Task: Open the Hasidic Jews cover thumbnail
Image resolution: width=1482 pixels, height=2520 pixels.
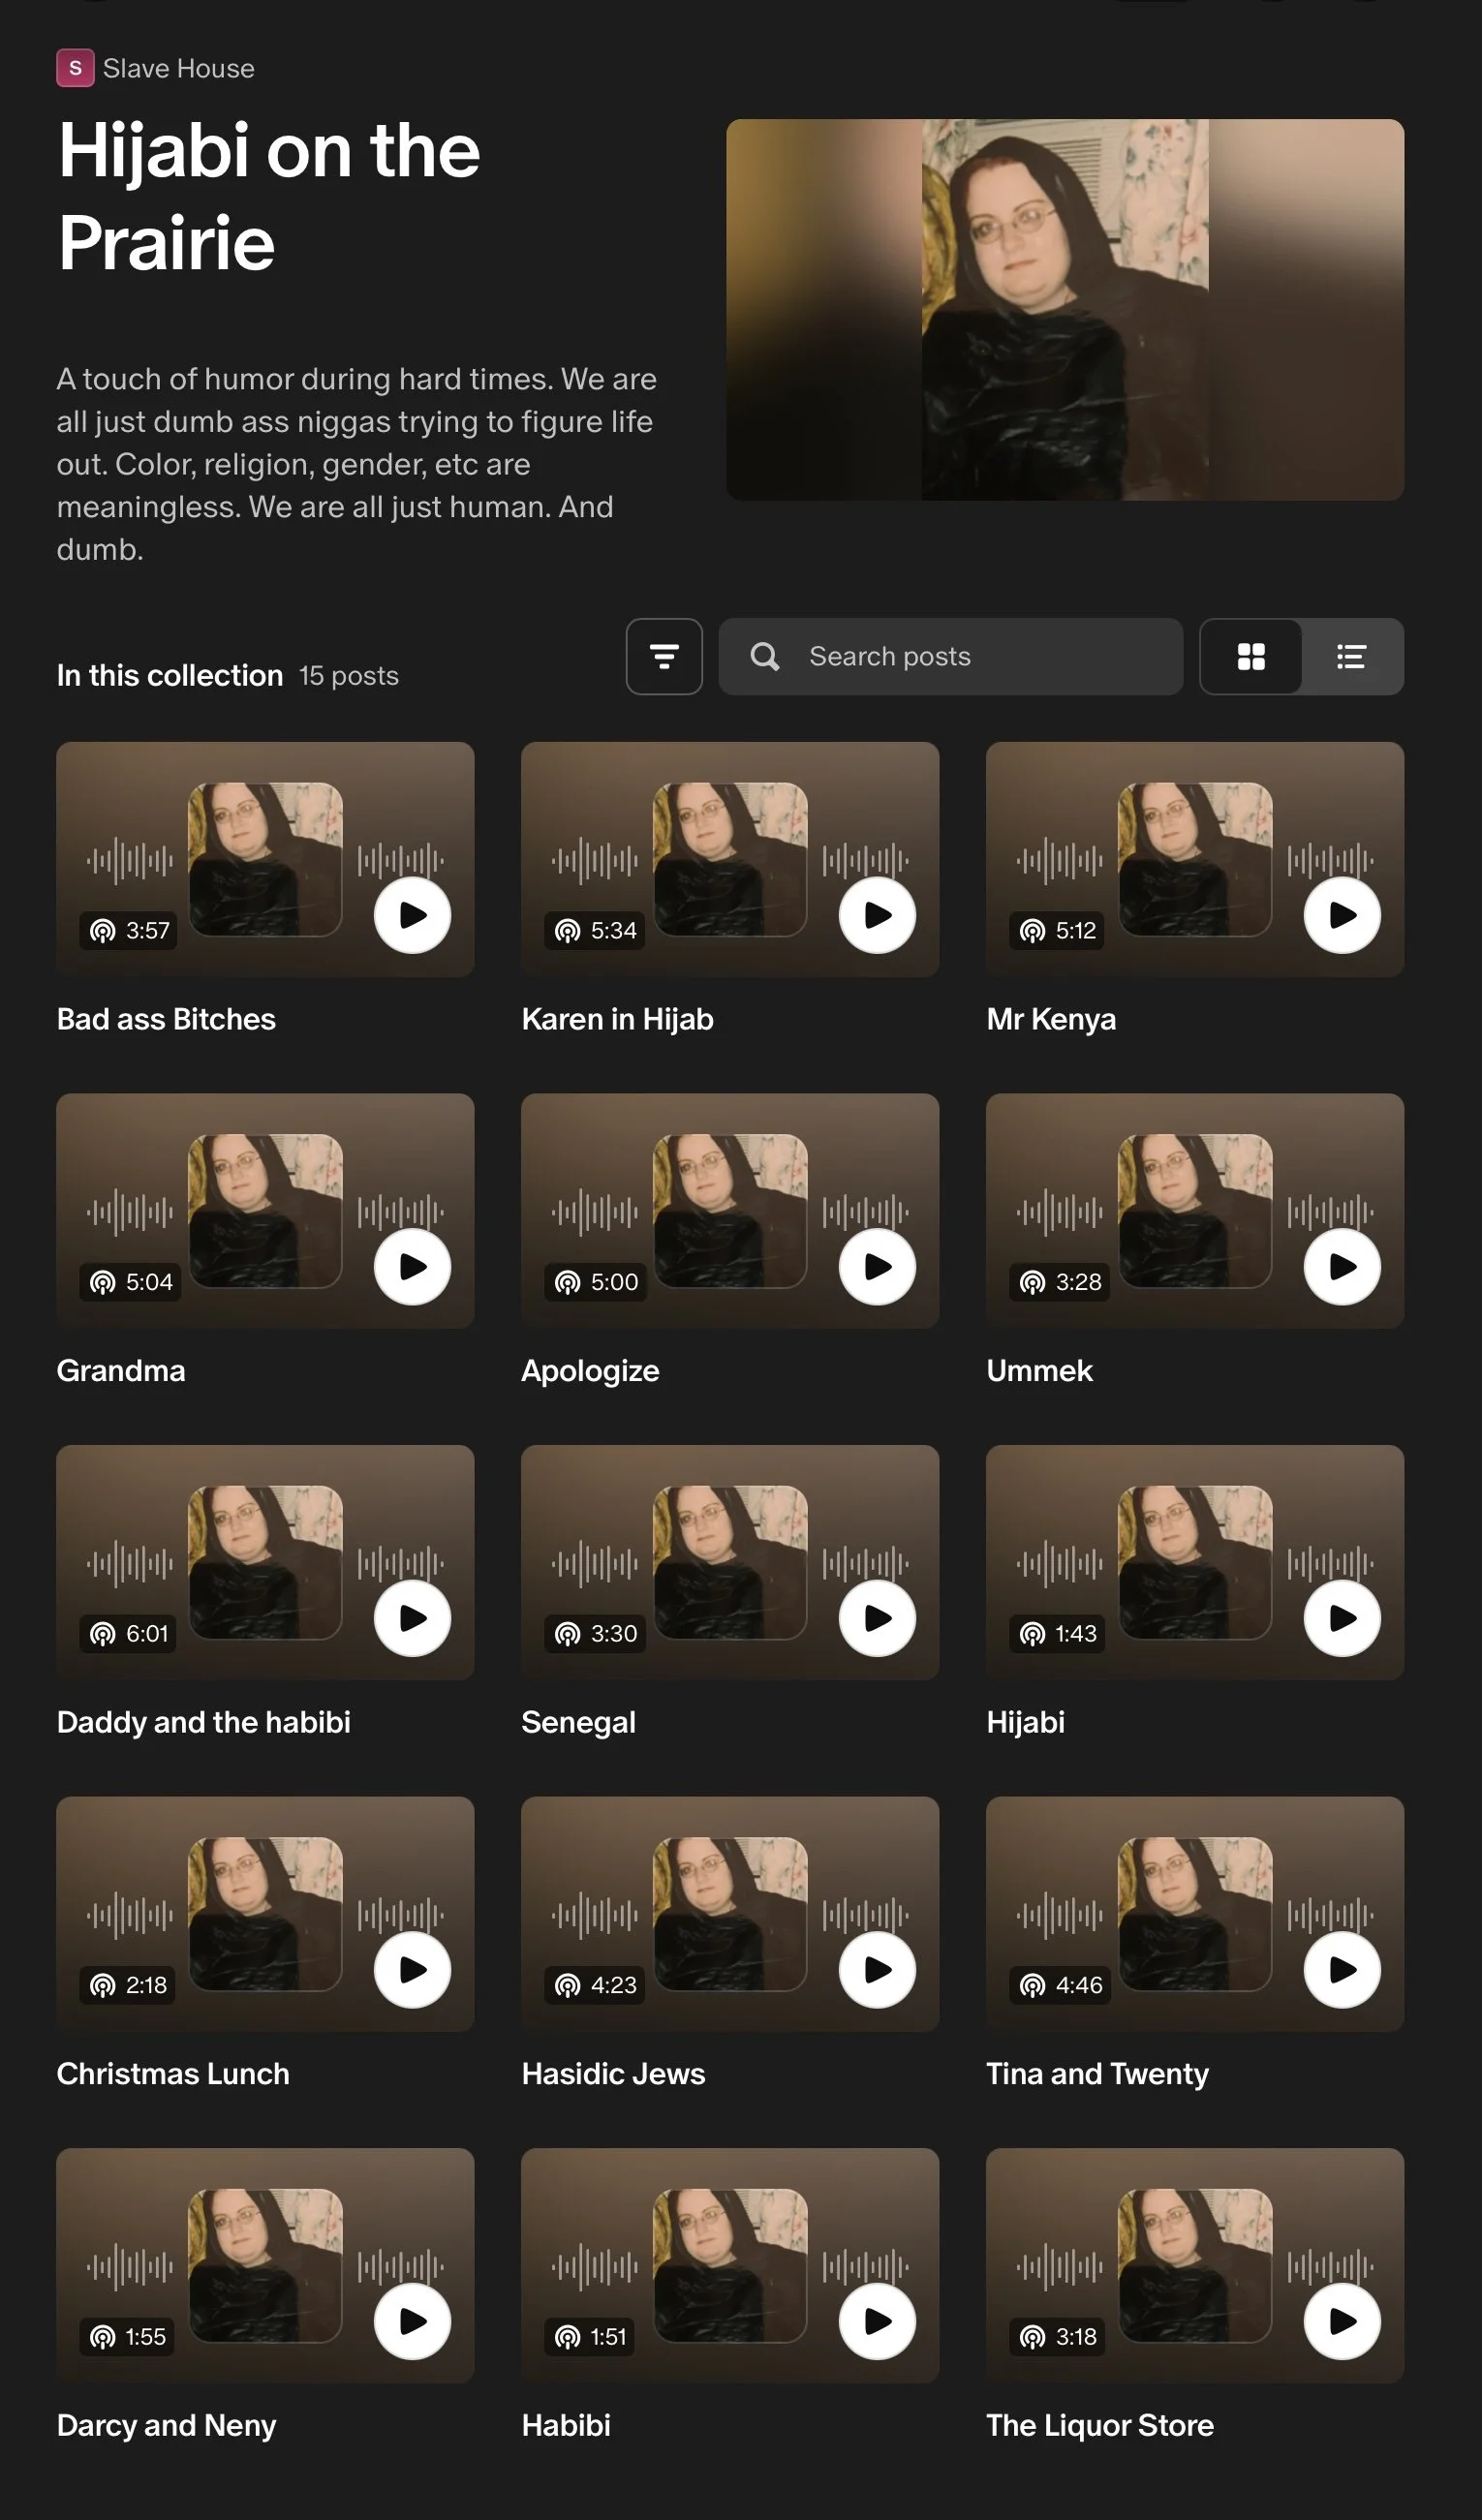Action: (730, 1914)
